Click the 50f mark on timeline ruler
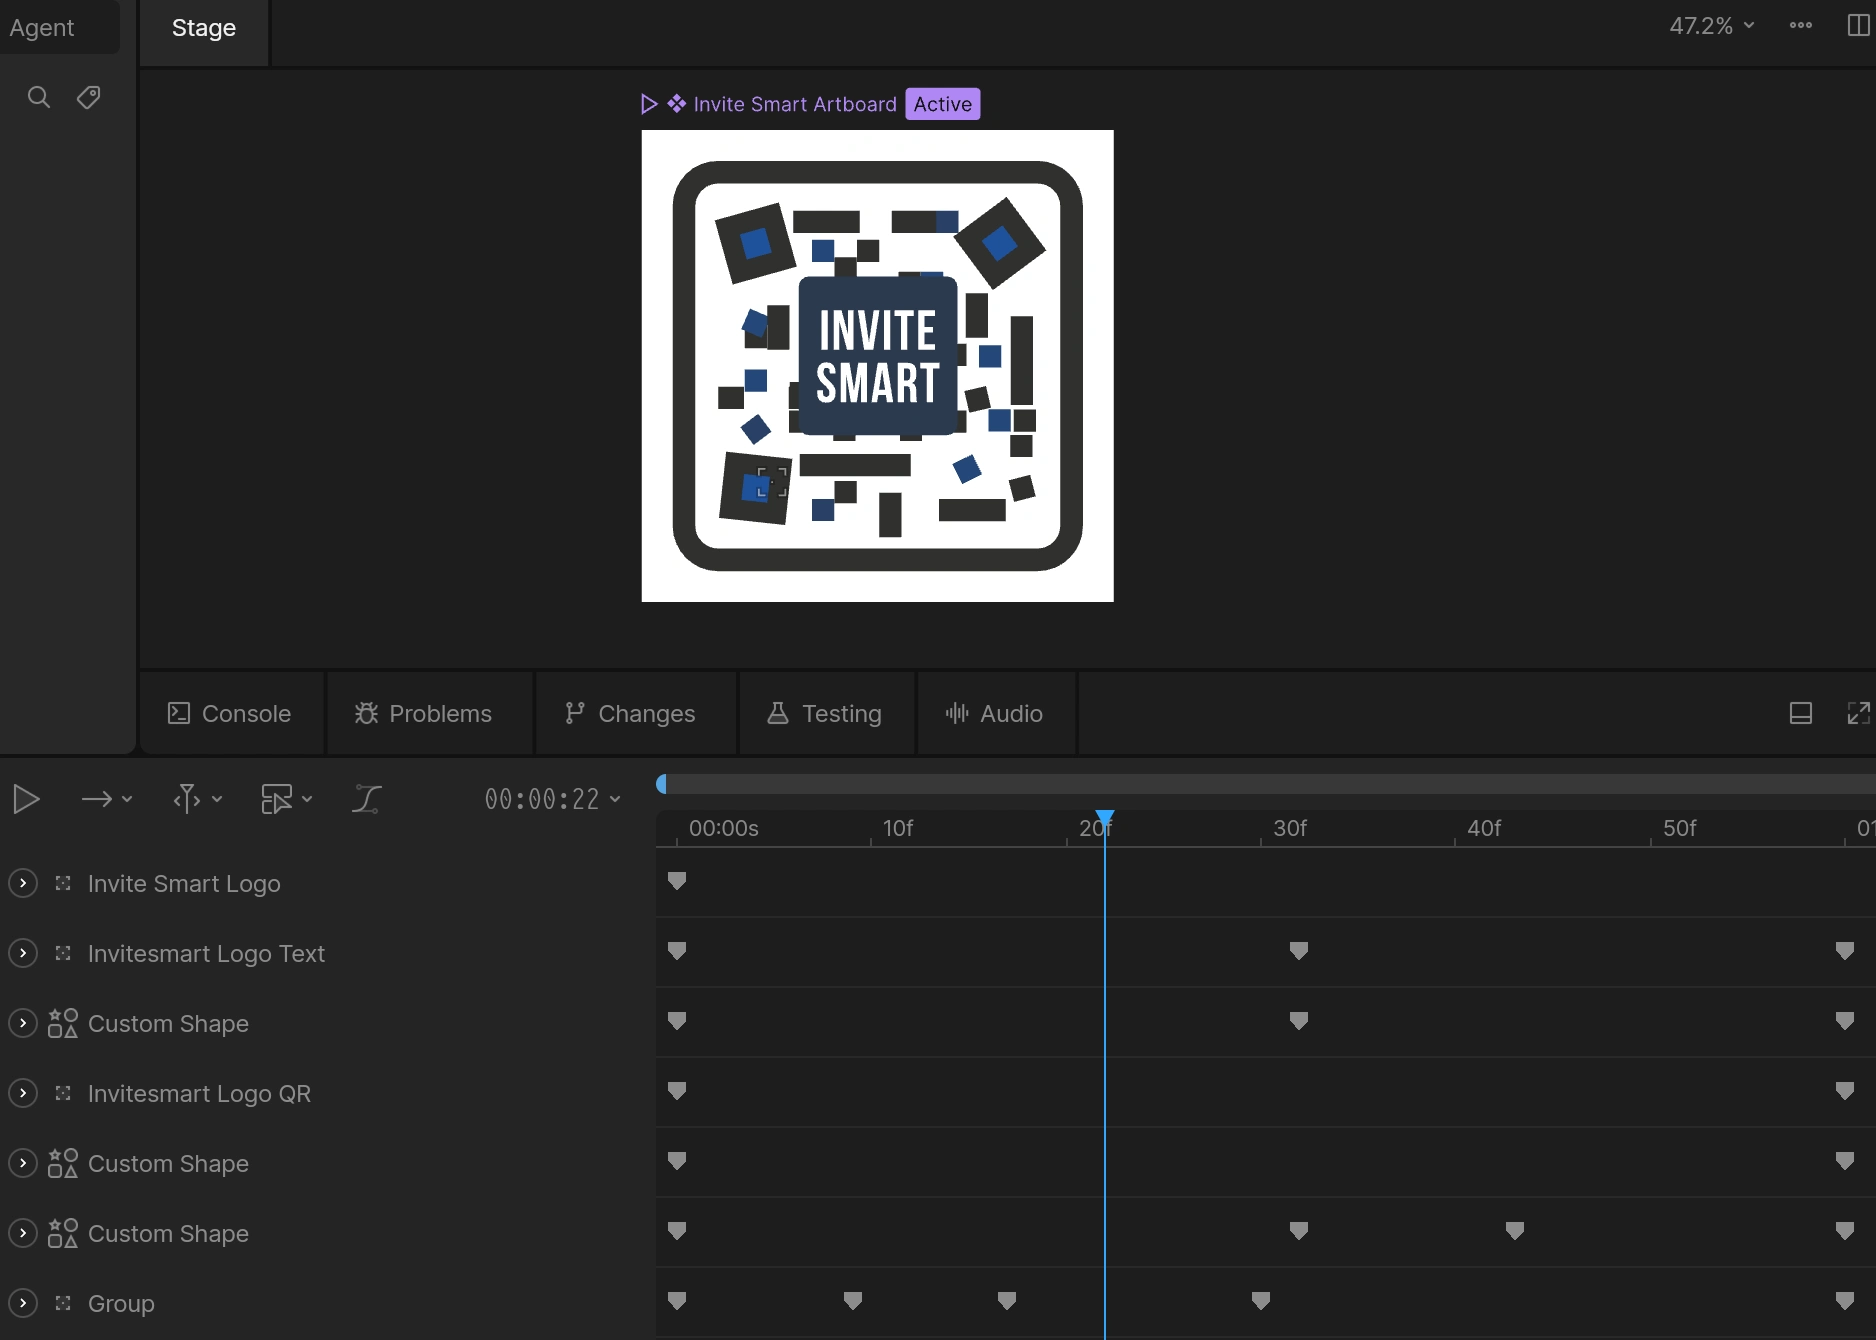1876x1340 pixels. [x=1680, y=828]
